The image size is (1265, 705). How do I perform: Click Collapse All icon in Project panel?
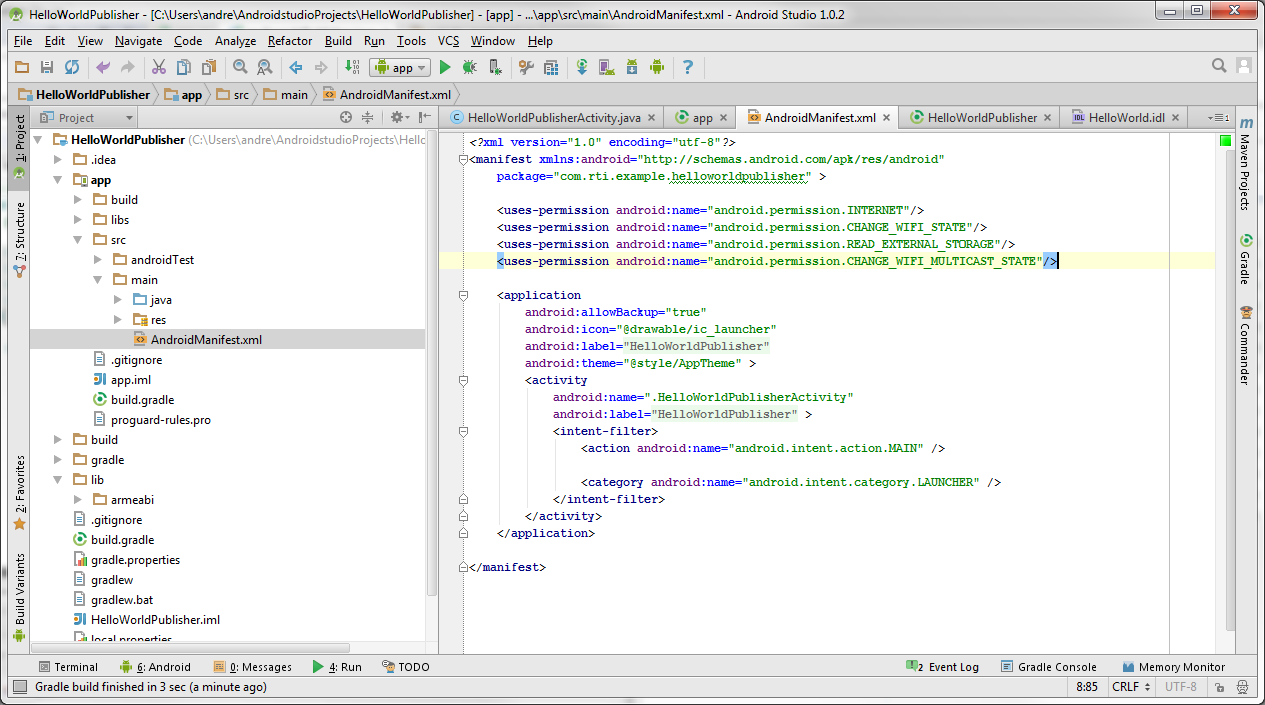tap(367, 117)
